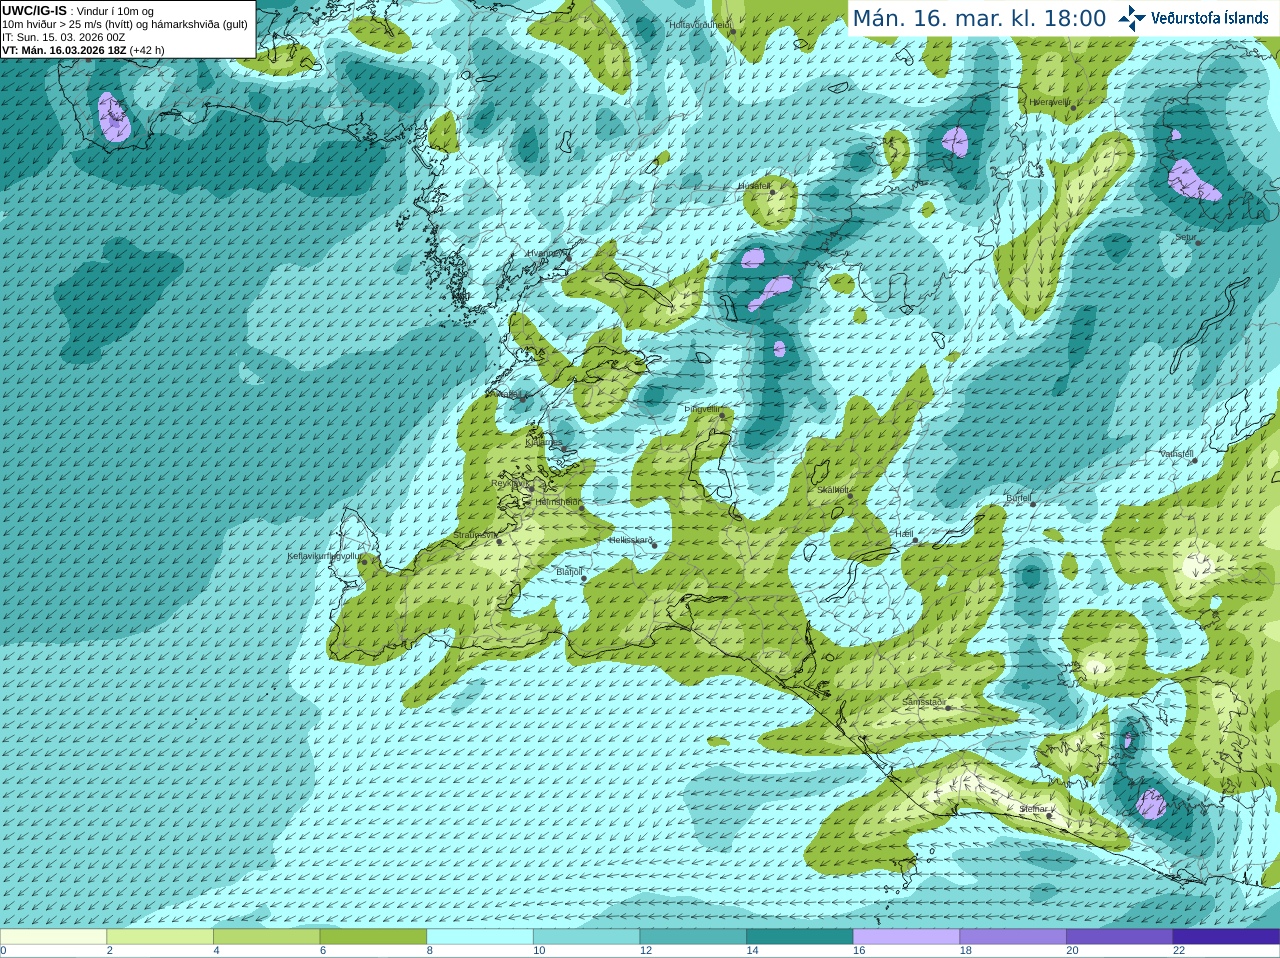Select the 12–14 m/s legend color

[693, 937]
